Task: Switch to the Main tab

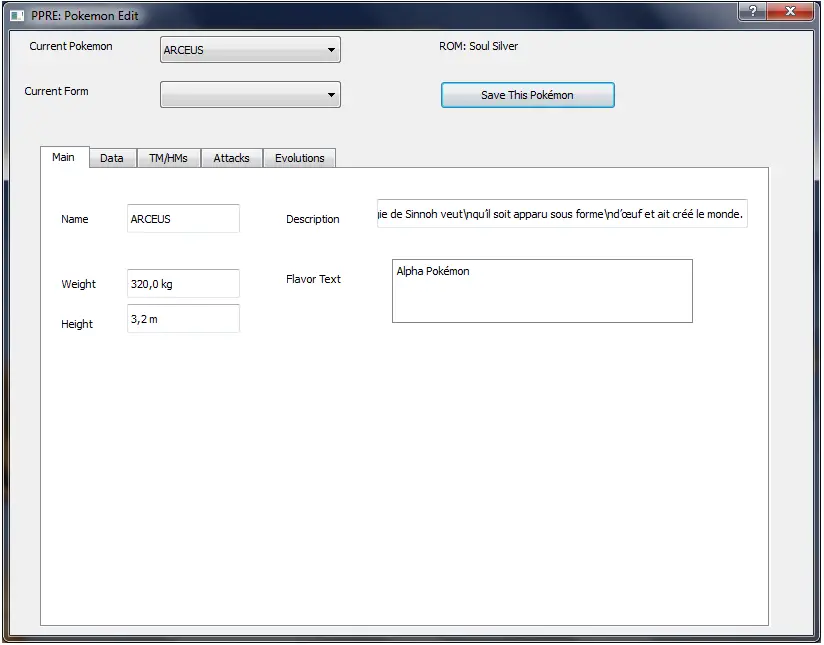Action: (x=65, y=157)
